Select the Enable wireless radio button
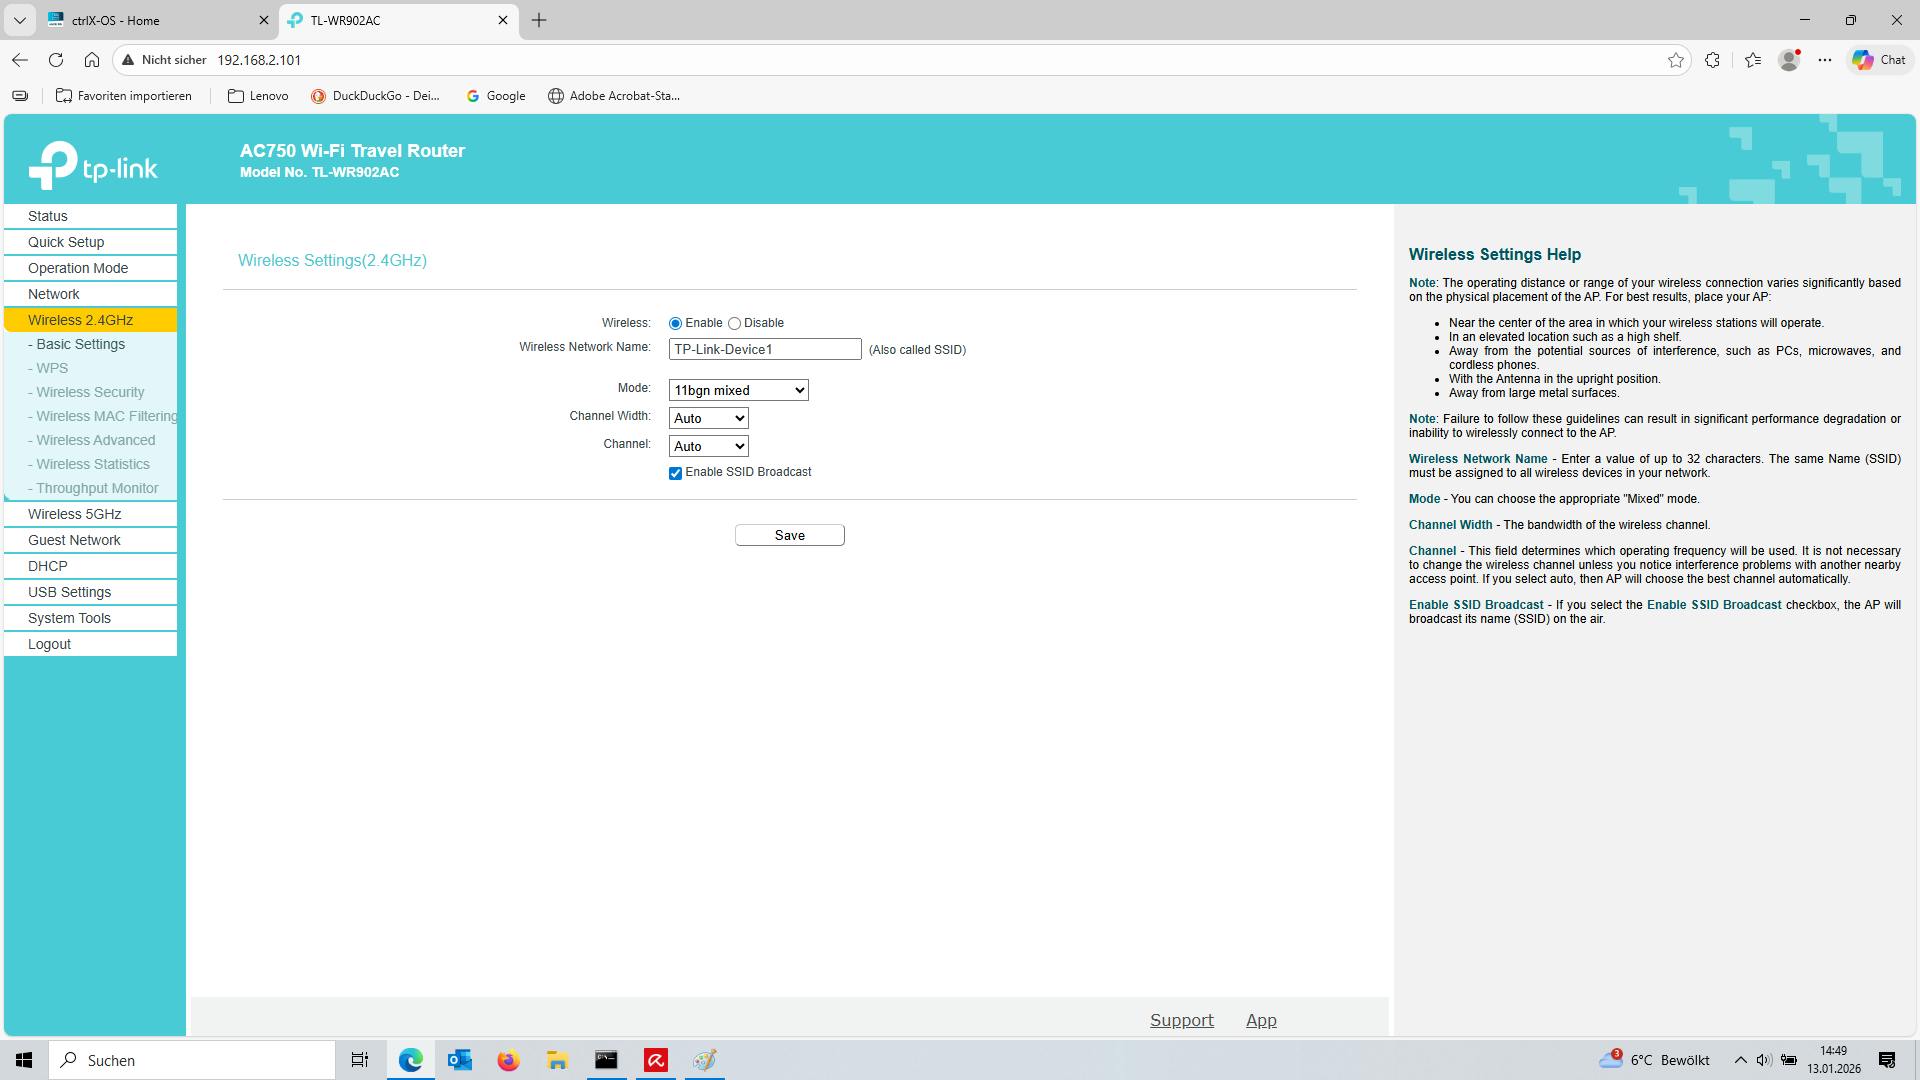1920x1080 pixels. tap(676, 324)
